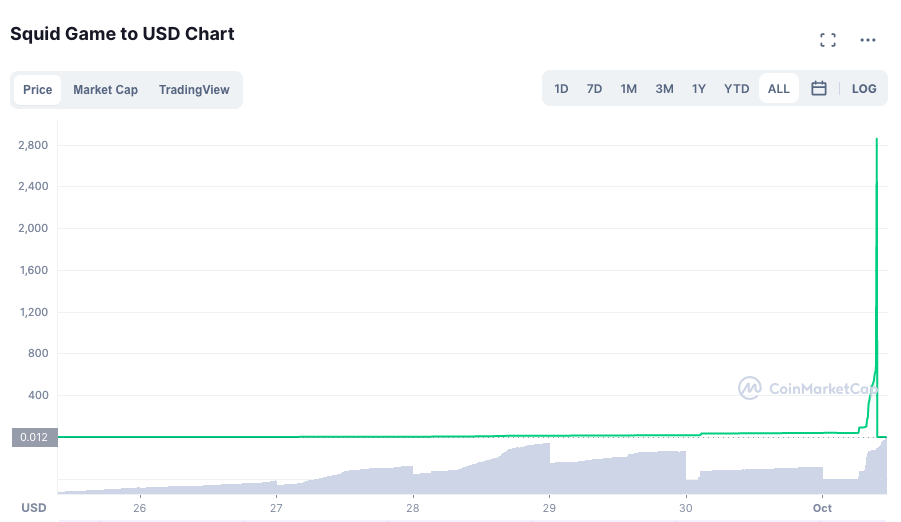Open the three-dot more options menu

[x=868, y=40]
